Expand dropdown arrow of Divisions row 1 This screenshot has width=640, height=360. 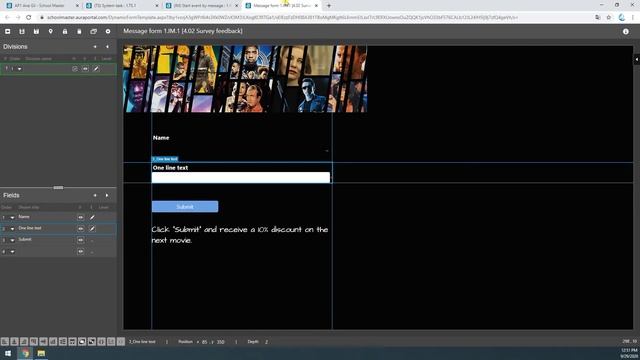tap(19, 69)
